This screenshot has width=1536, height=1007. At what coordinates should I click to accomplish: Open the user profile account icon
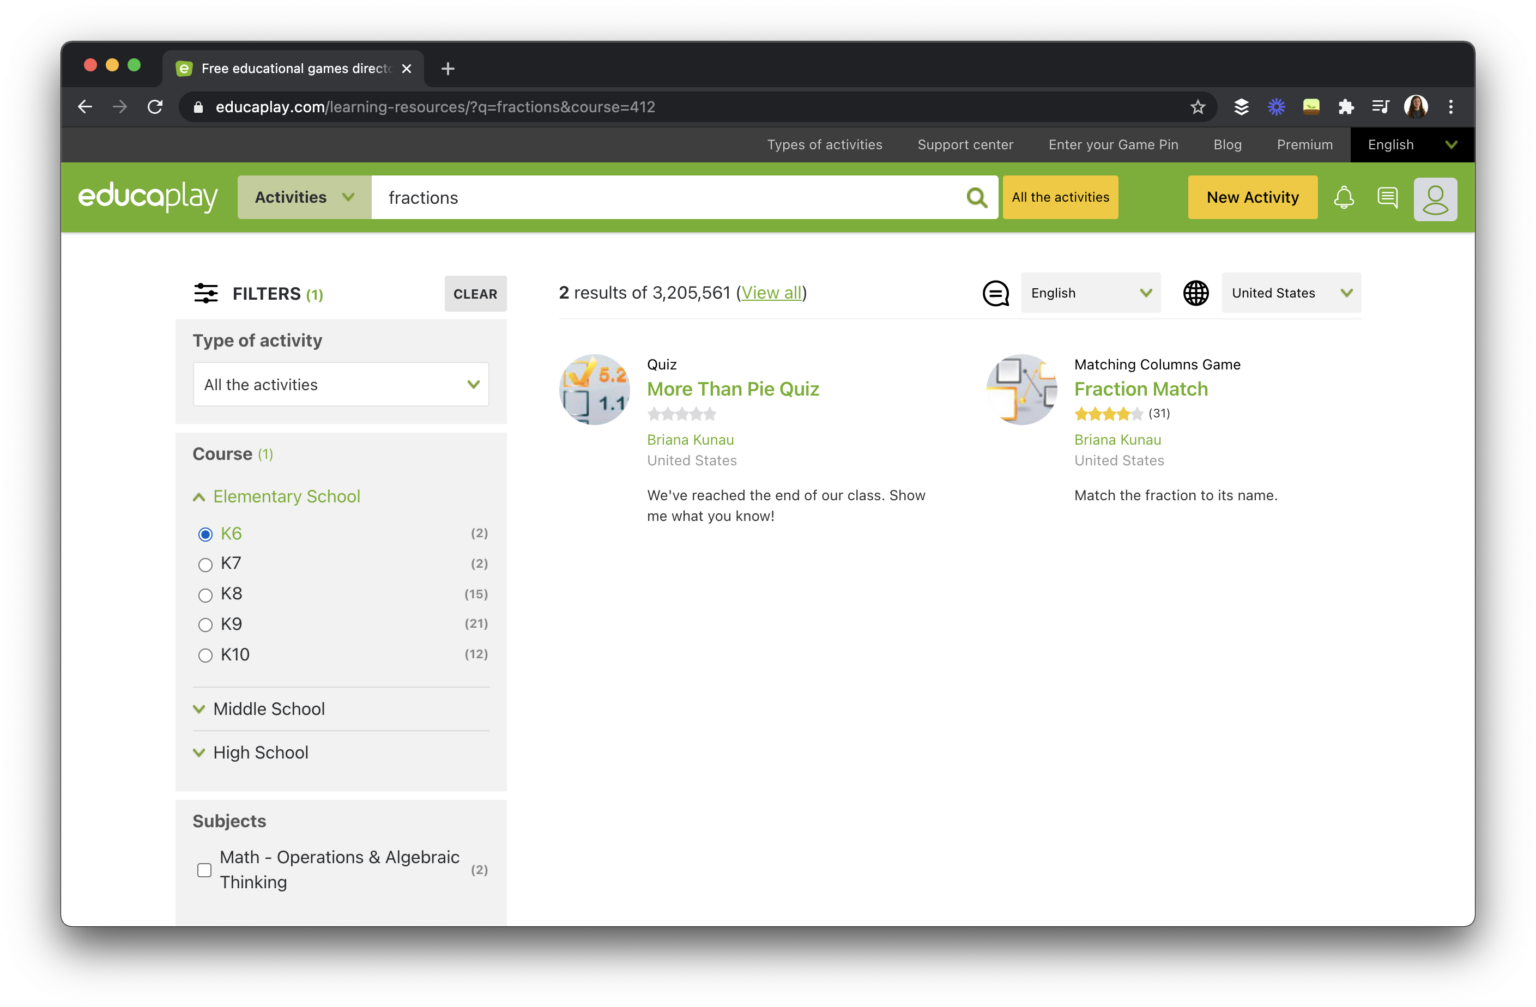(1436, 199)
